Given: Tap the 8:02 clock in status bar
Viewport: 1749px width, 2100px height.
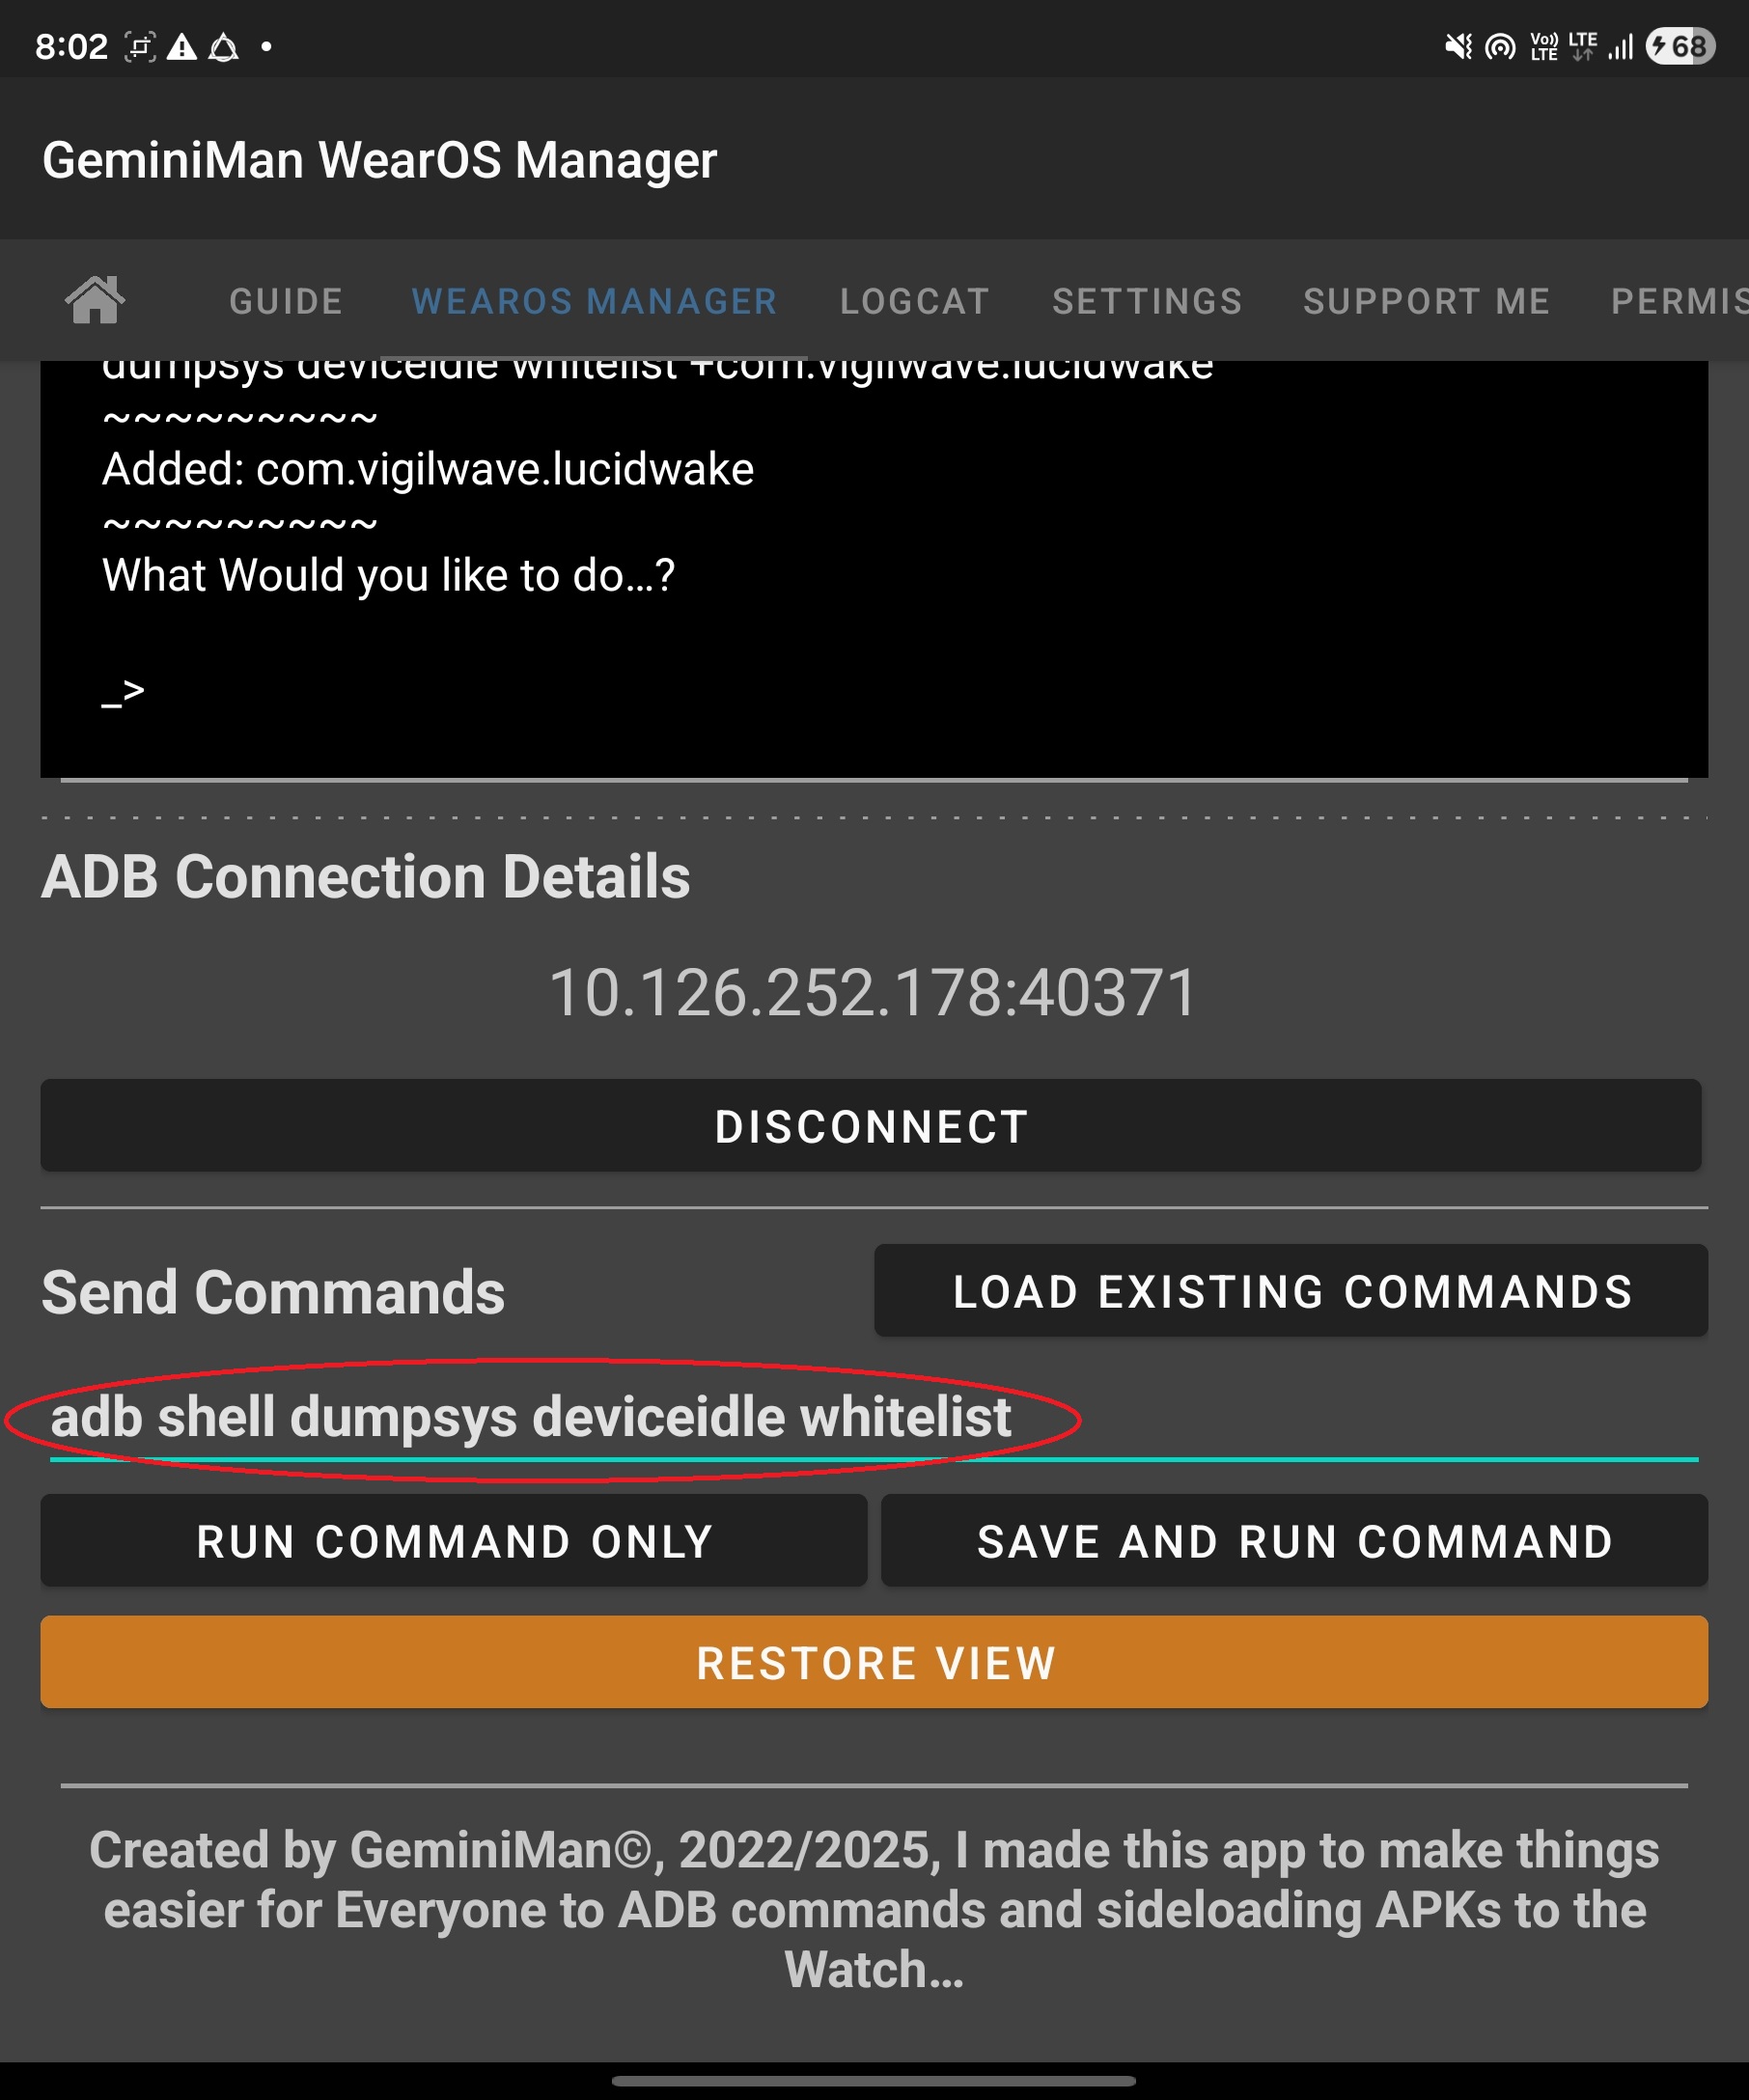Looking at the screenshot, I should (x=71, y=46).
